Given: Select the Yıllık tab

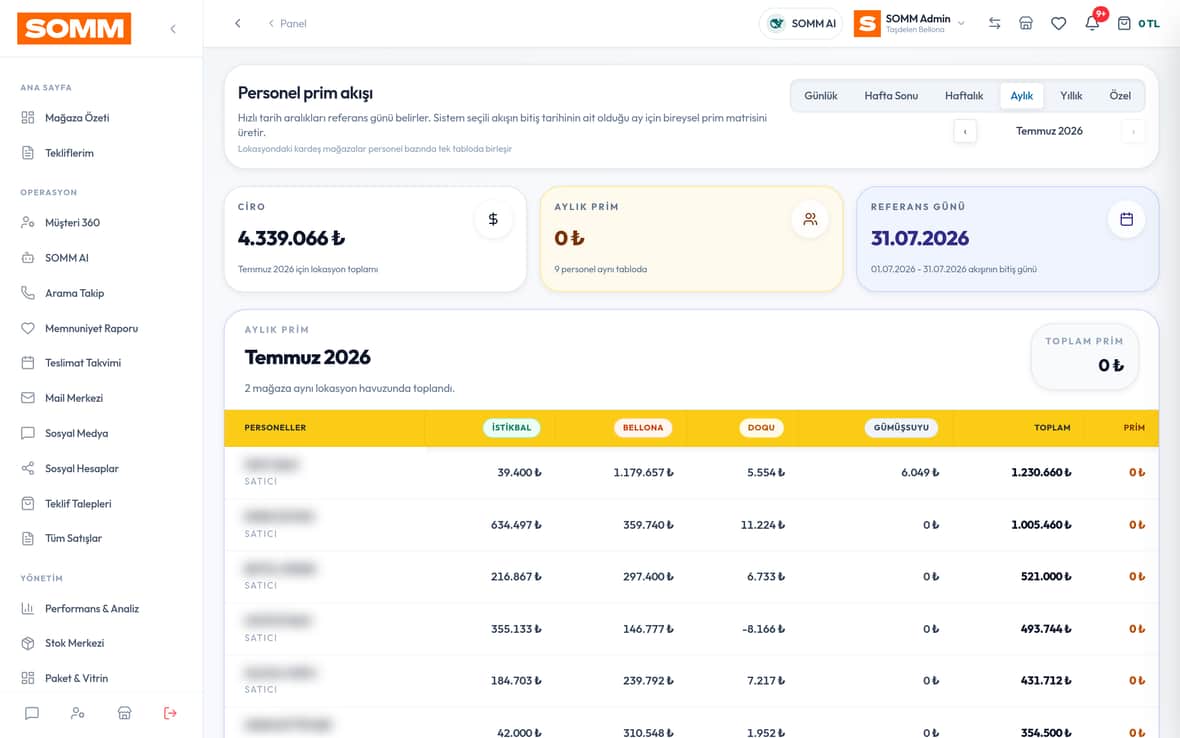Looking at the screenshot, I should click(x=1071, y=96).
